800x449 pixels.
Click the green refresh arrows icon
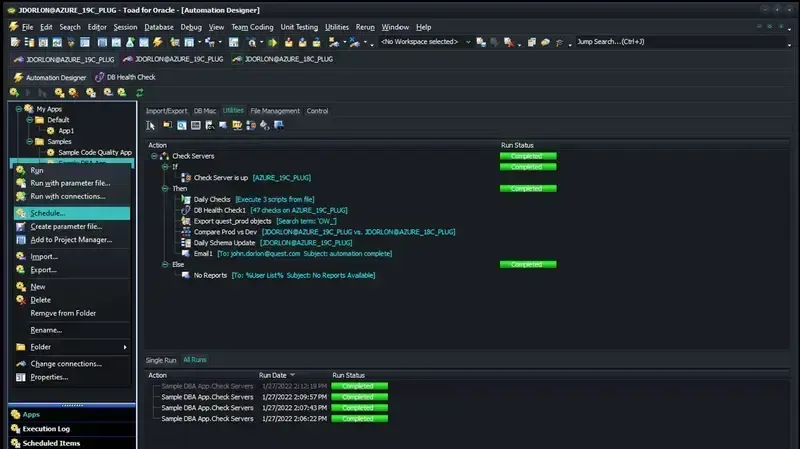tap(139, 92)
